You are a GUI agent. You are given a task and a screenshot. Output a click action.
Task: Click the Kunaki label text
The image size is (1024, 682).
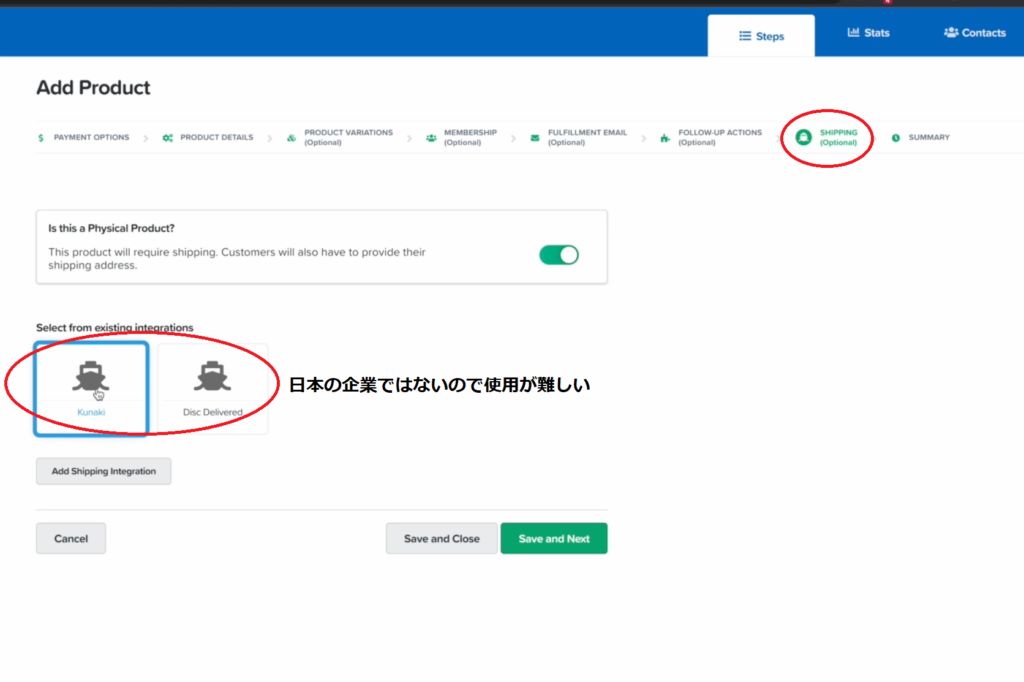[91, 412]
